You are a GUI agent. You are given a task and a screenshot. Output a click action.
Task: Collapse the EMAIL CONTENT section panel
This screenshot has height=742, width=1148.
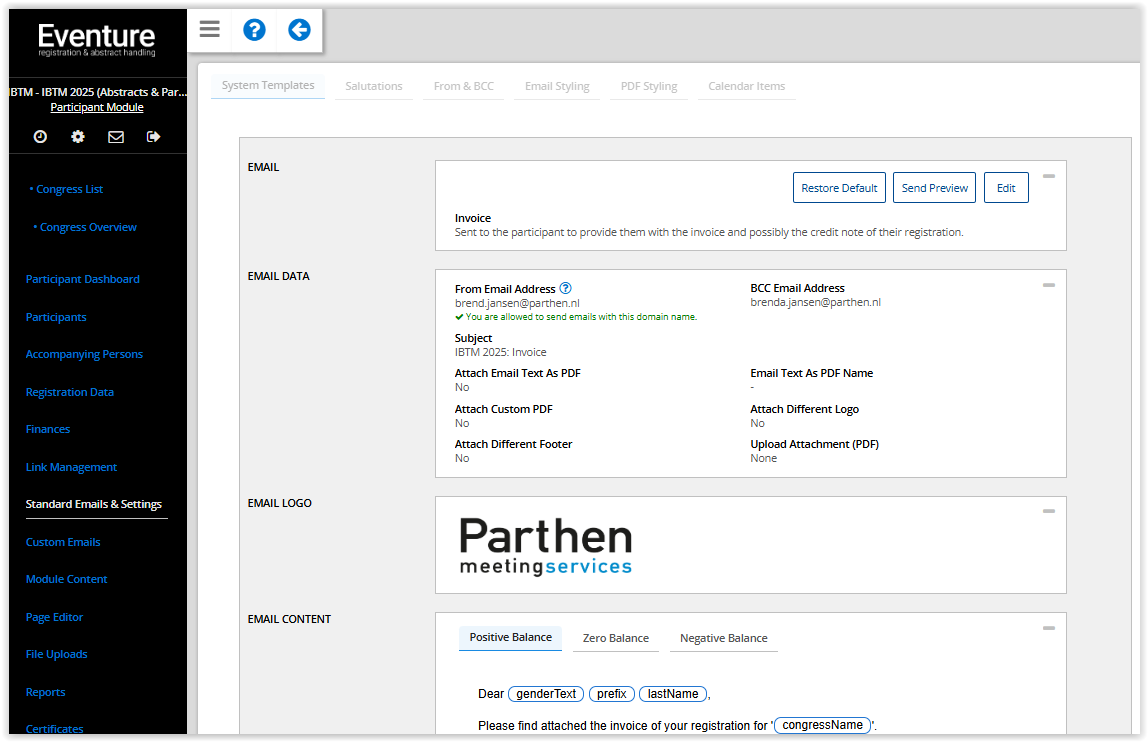pos(1048,628)
